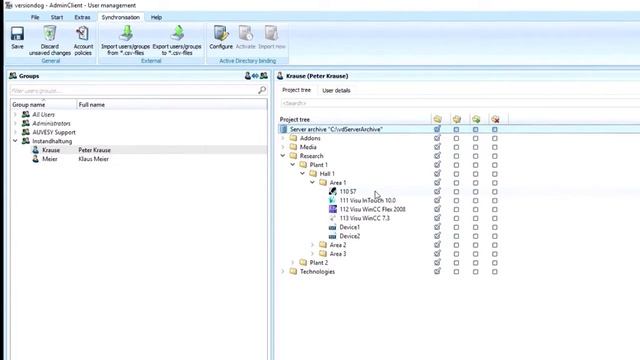640x360 pixels.
Task: Expand the Area 2 folder
Action: [x=313, y=245]
